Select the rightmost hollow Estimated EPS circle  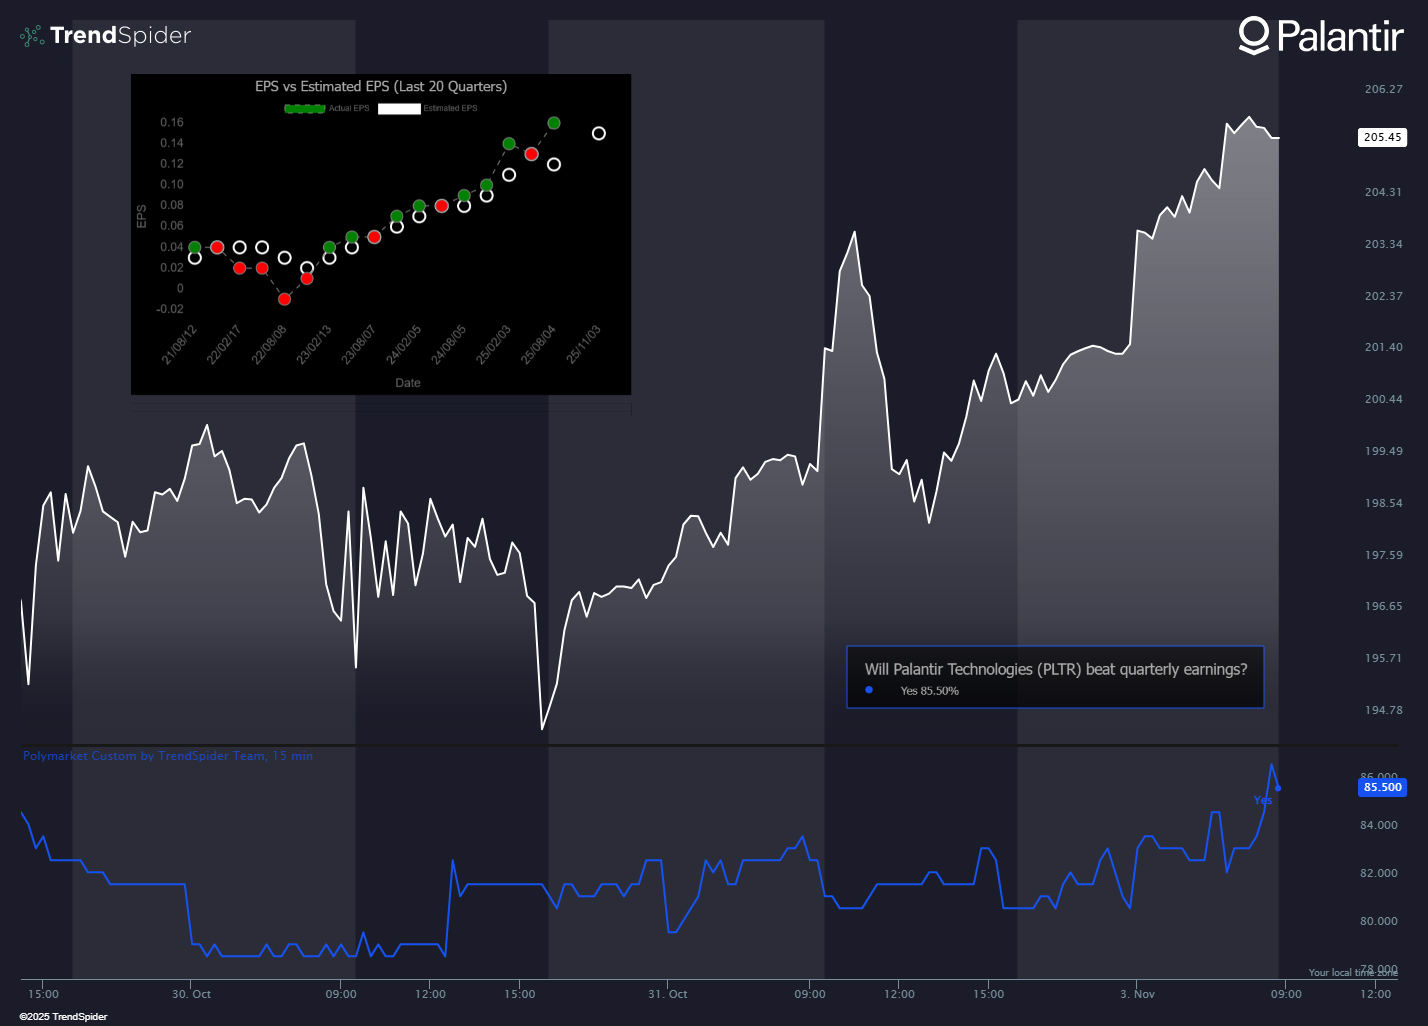pos(598,133)
